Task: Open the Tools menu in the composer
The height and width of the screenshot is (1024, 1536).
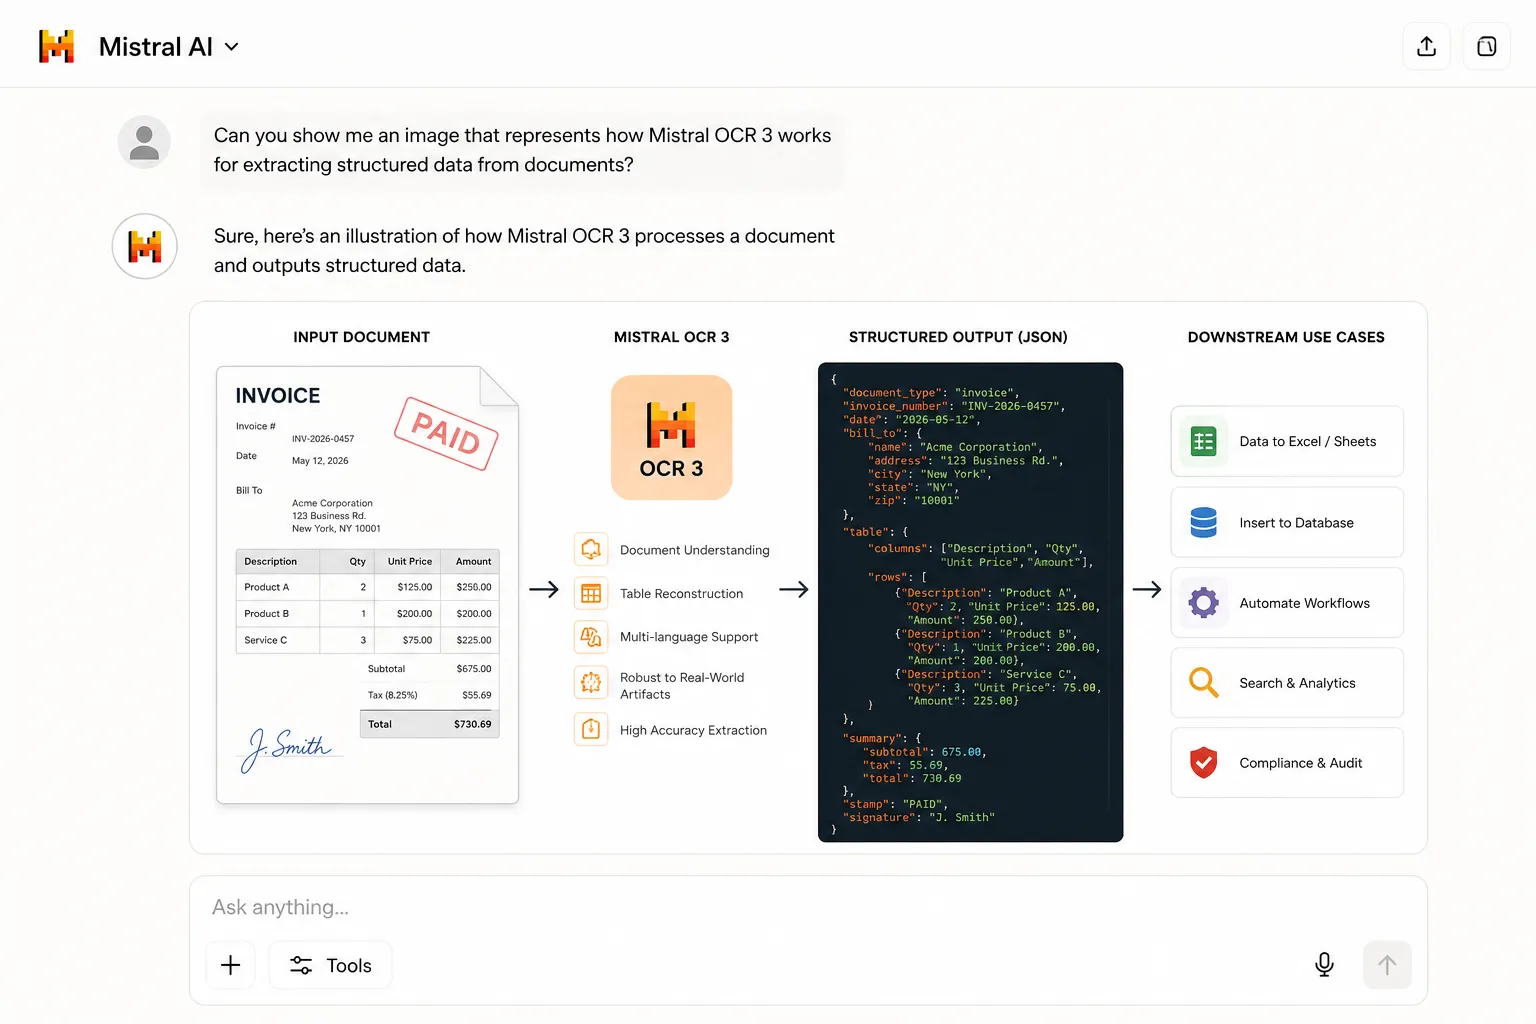Action: (331, 965)
